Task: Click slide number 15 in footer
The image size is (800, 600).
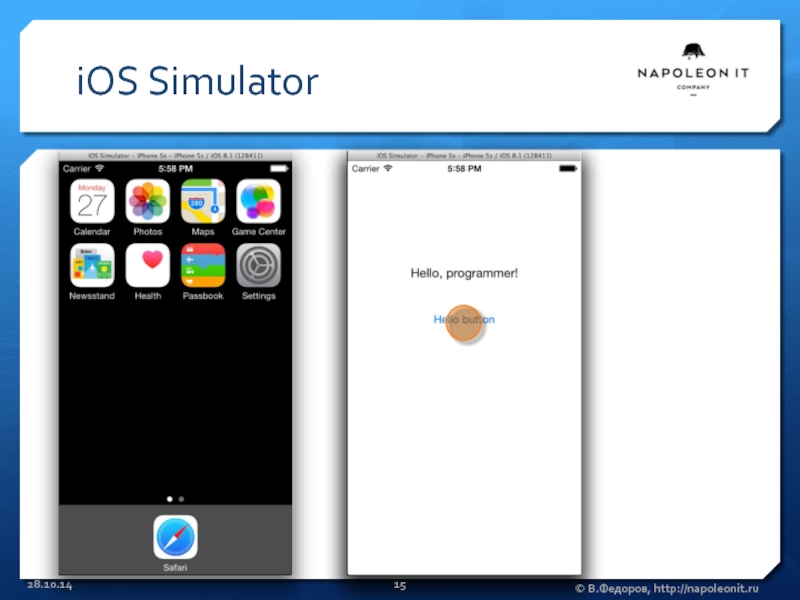Action: pyautogui.click(x=400, y=585)
